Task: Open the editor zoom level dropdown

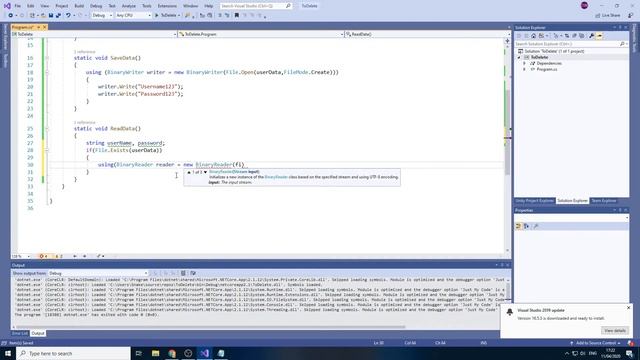Action: coord(21,256)
